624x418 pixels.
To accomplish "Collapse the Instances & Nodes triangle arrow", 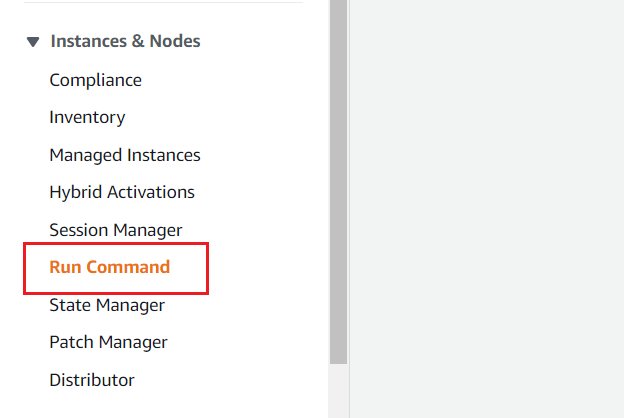I will tap(33, 42).
